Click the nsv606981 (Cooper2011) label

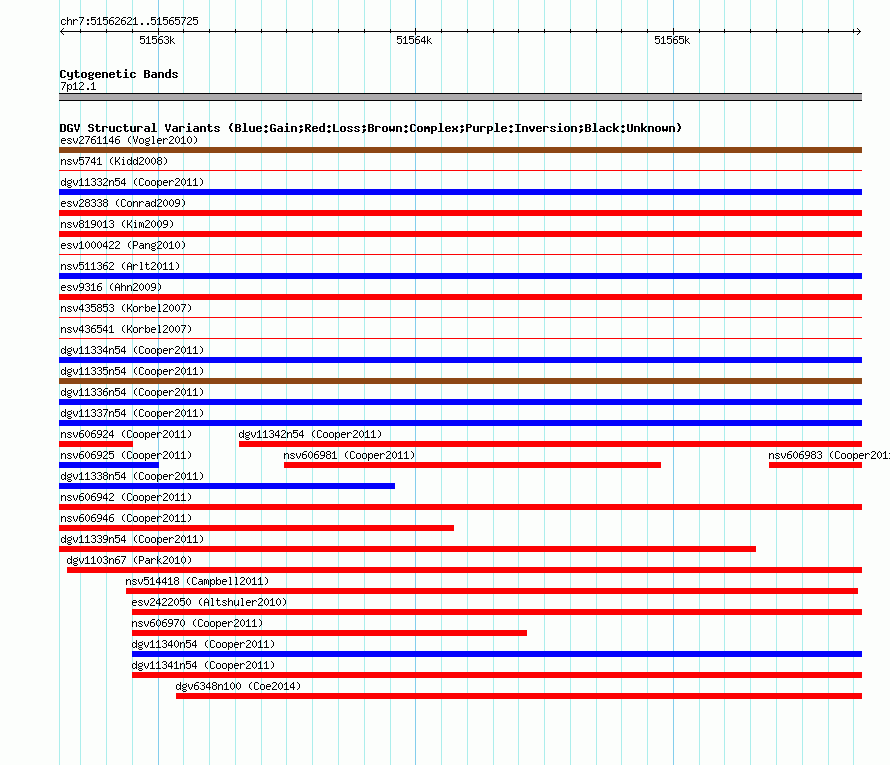349,455
